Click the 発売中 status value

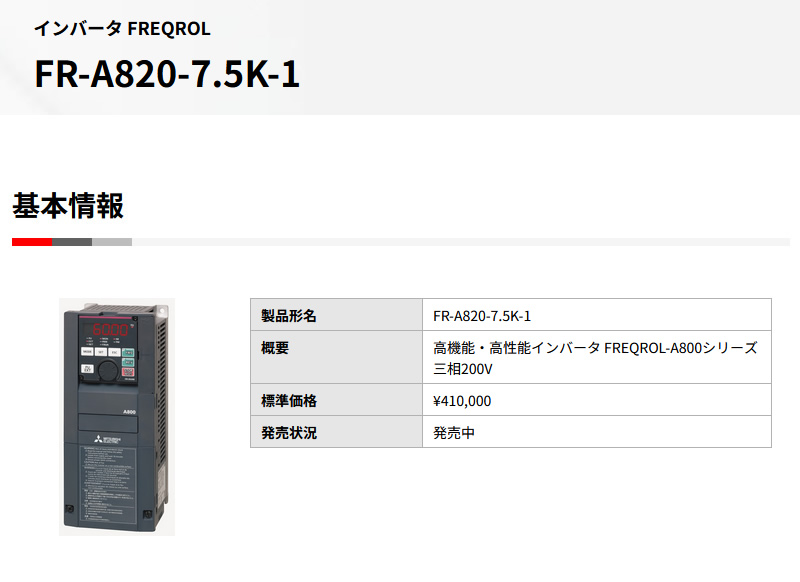tap(454, 433)
